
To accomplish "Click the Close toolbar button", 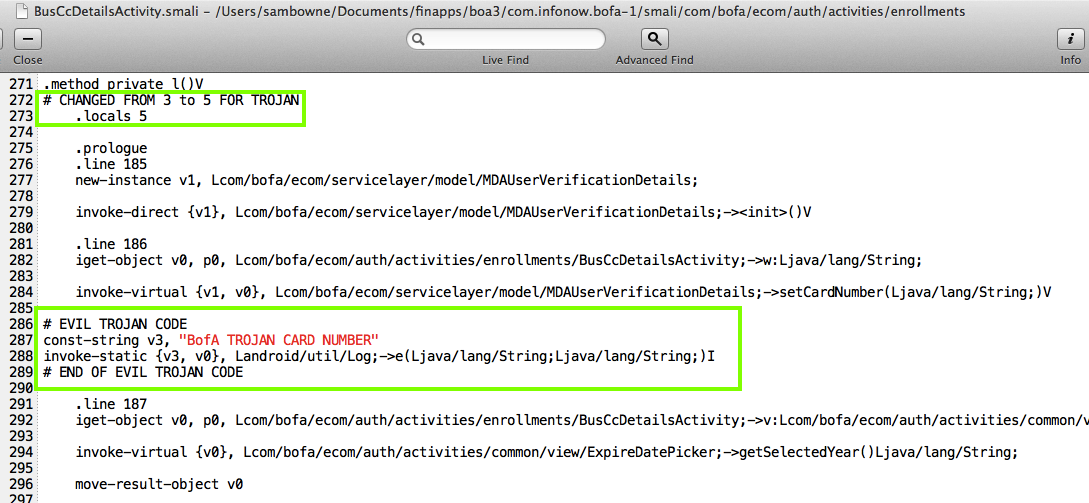I will point(28,39).
